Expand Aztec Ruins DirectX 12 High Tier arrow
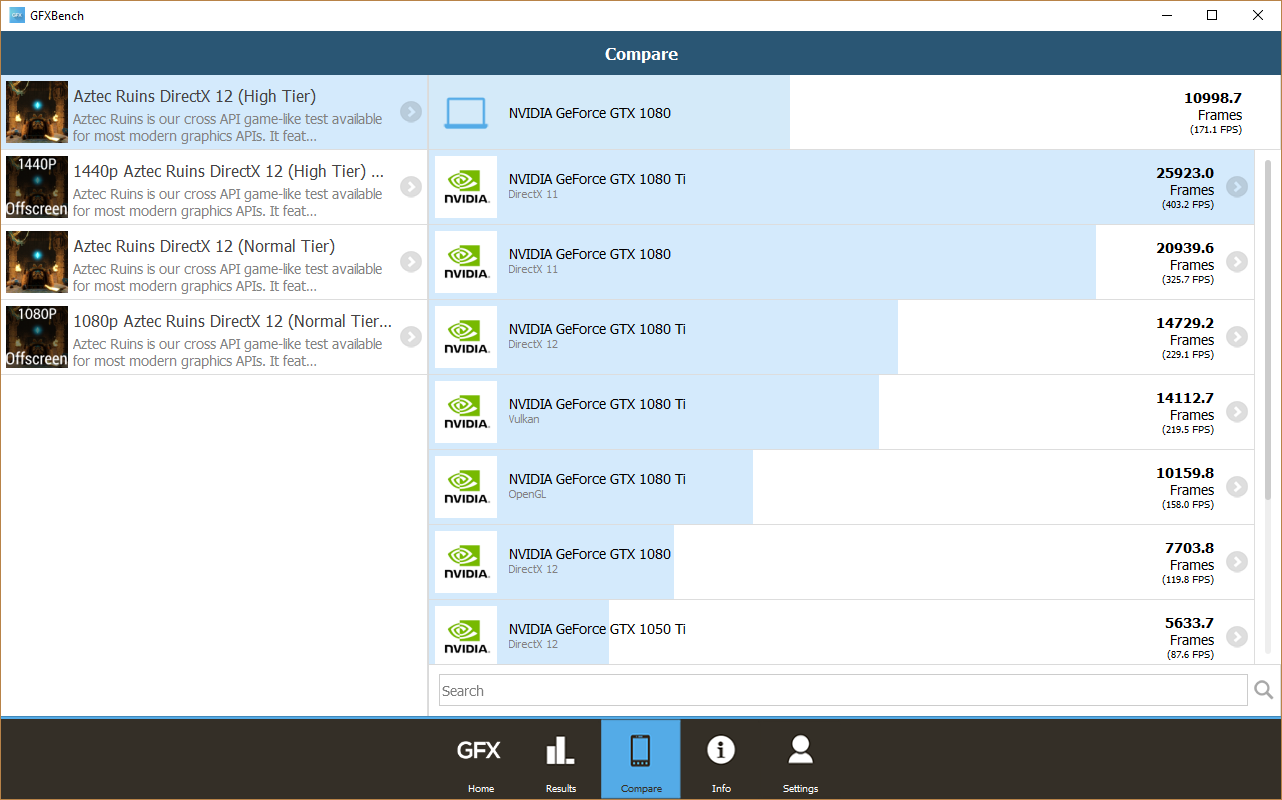The image size is (1282, 800). pos(411,112)
